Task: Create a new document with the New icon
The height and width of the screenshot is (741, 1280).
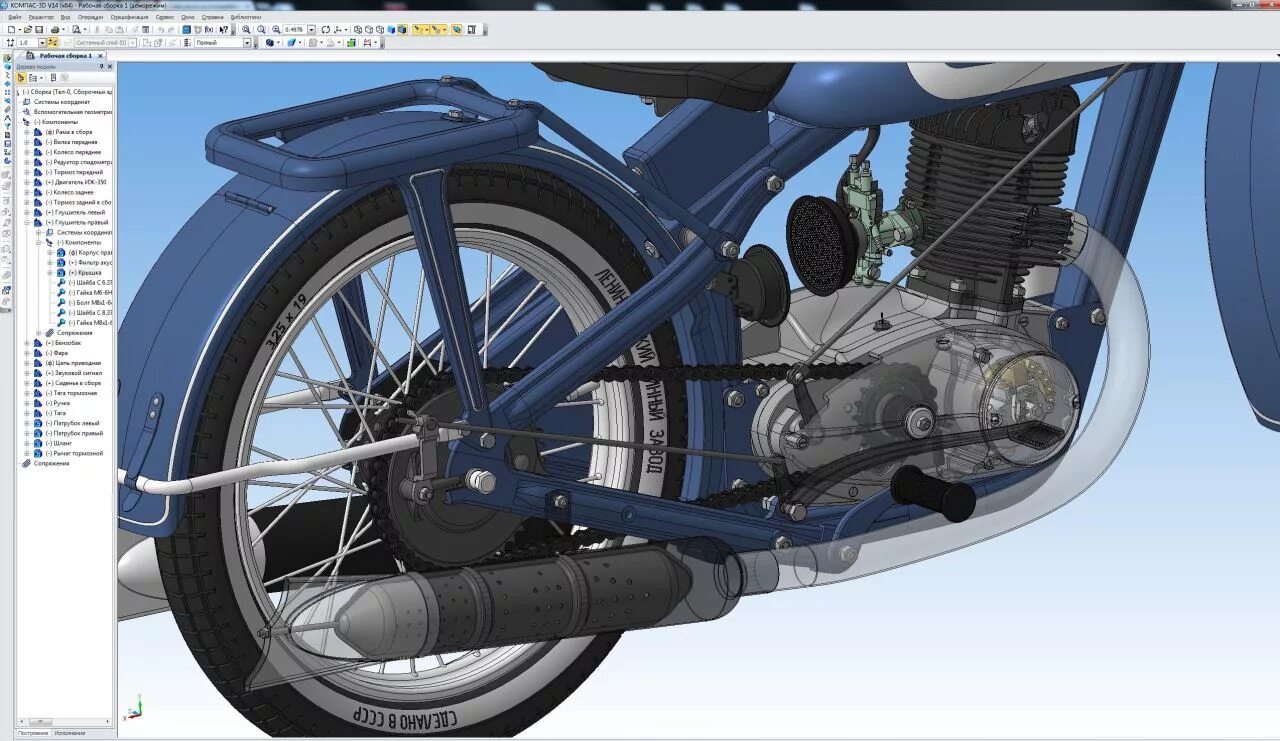Action: pos(12,29)
